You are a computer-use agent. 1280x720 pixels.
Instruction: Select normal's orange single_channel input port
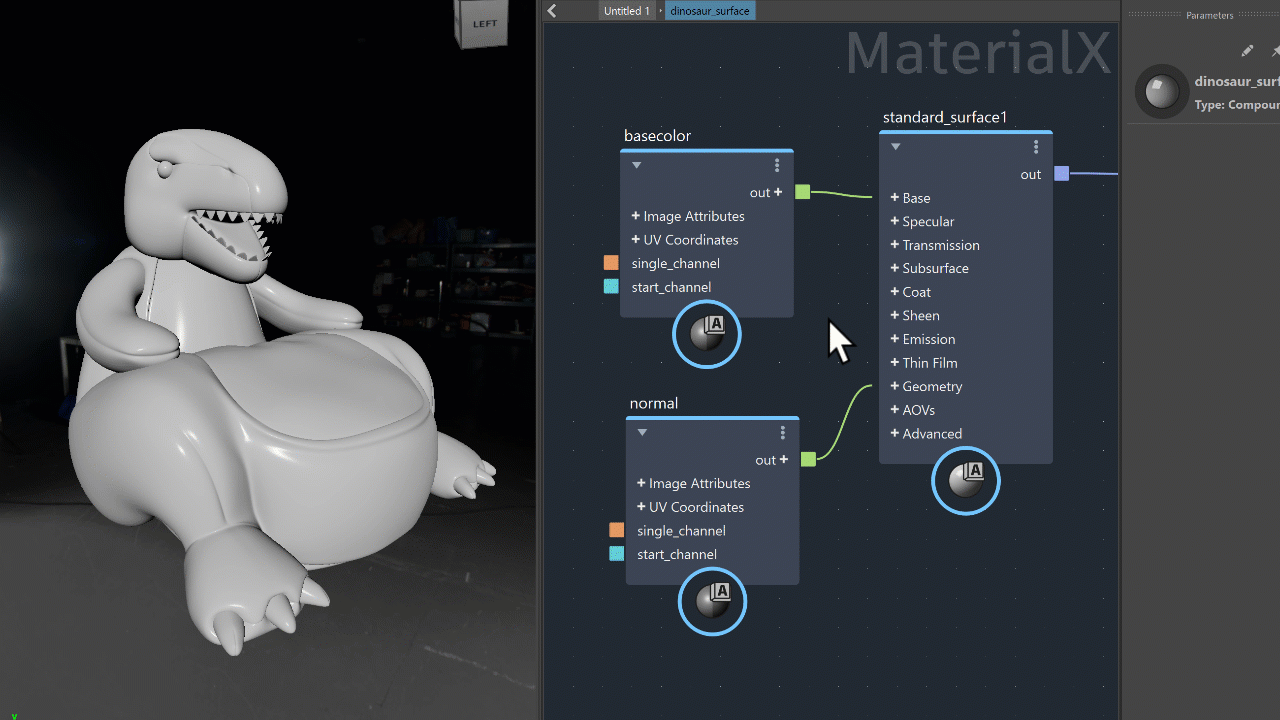pyautogui.click(x=617, y=530)
